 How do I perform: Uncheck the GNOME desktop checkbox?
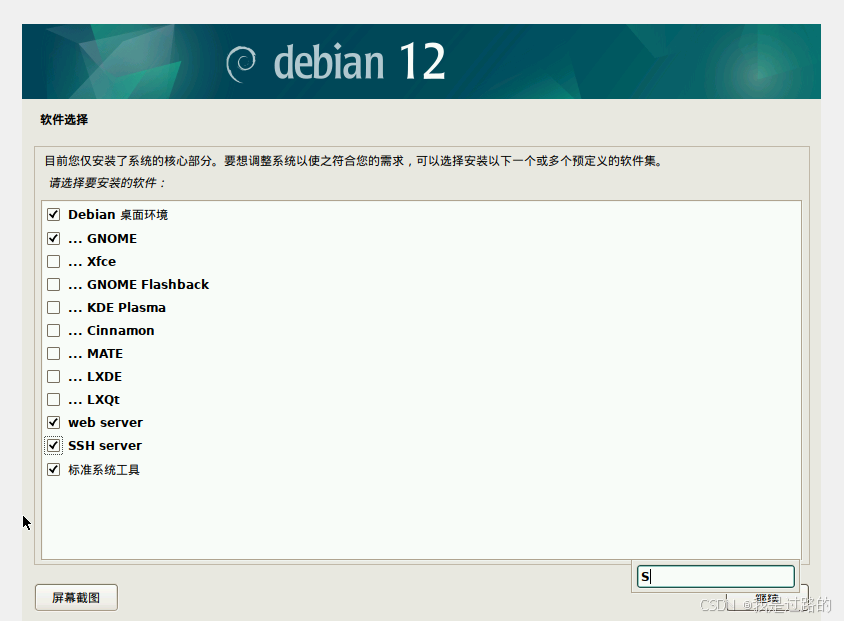point(53,238)
